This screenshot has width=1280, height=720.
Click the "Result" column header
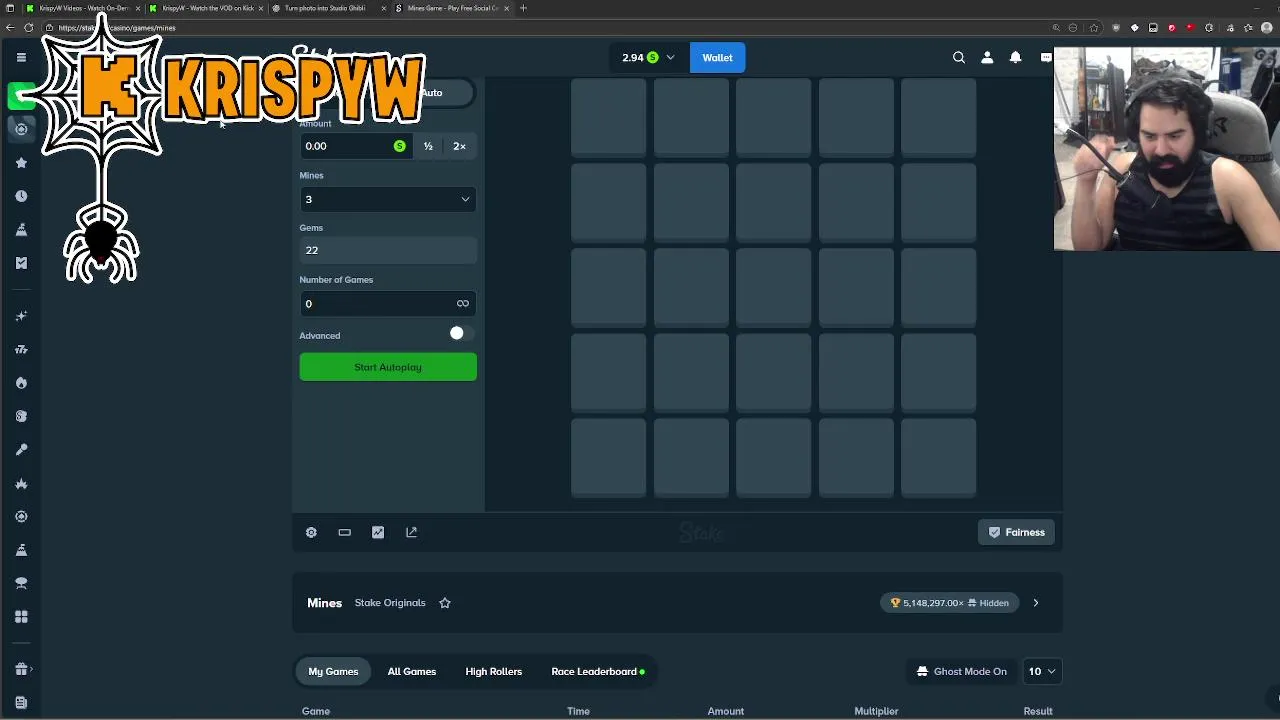coord(1038,711)
